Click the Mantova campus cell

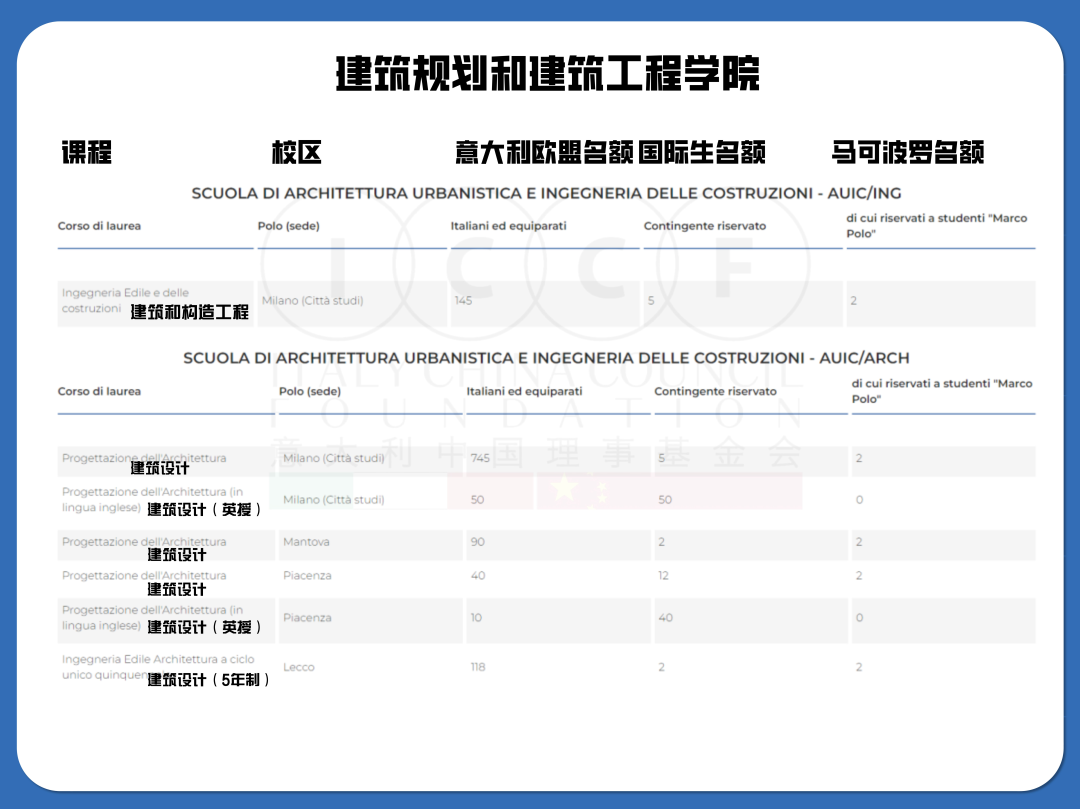[307, 542]
